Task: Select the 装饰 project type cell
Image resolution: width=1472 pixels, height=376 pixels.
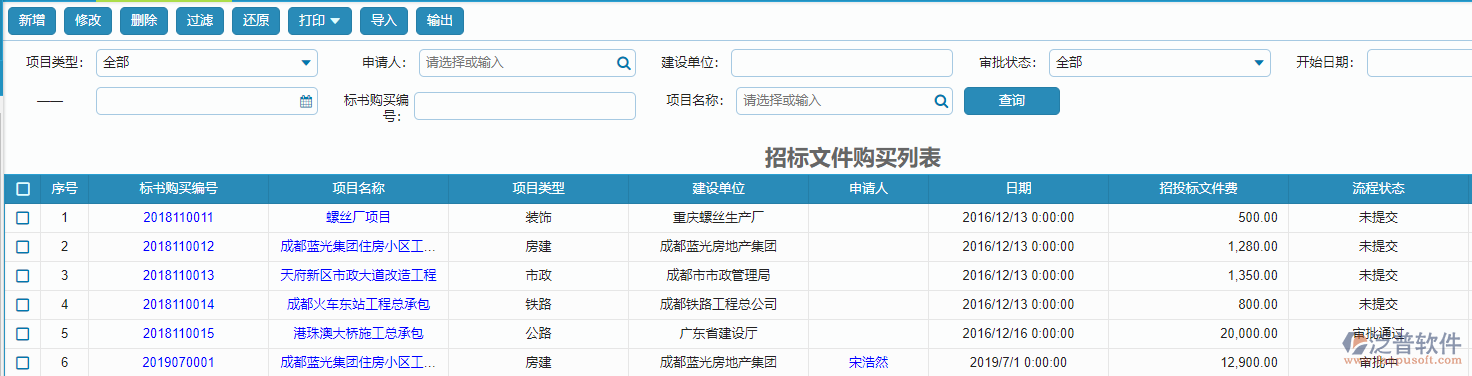Action: 539,217
